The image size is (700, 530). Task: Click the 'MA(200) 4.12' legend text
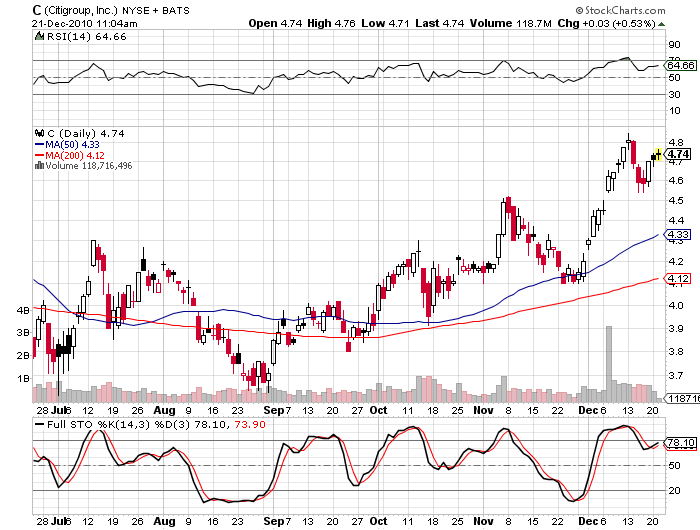pyautogui.click(x=75, y=155)
